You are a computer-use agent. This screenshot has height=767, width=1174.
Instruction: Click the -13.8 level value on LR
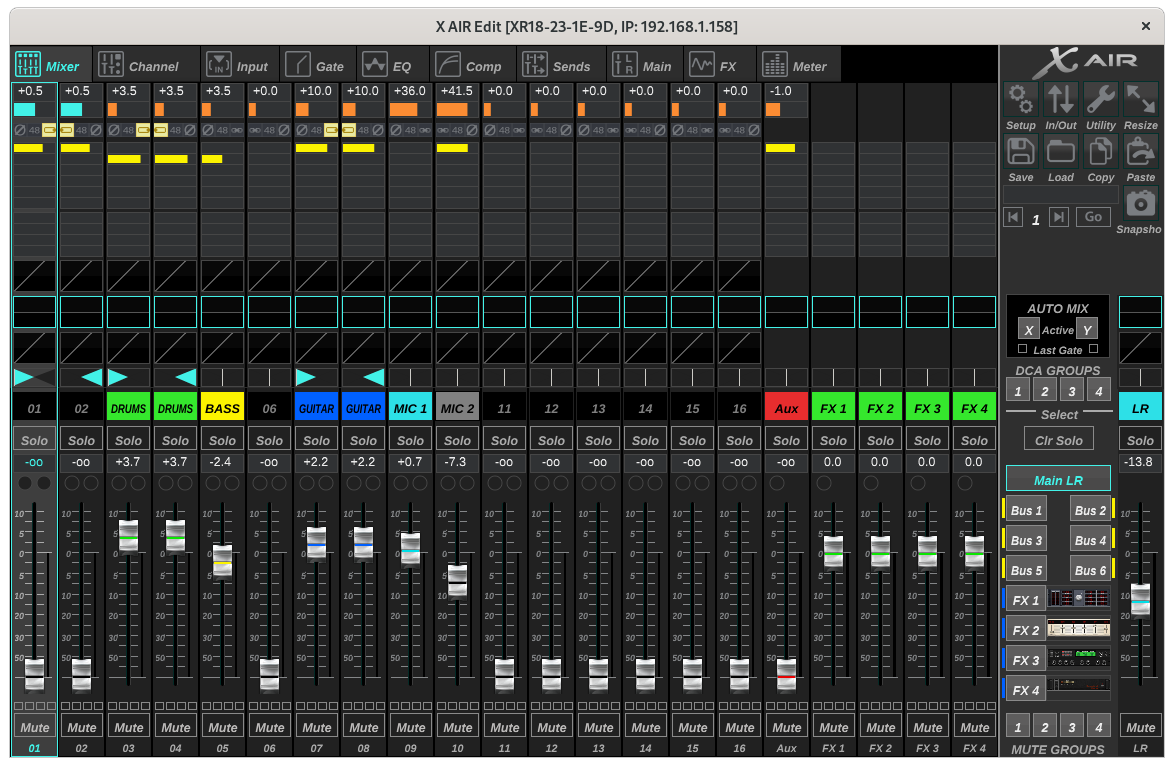click(1138, 462)
